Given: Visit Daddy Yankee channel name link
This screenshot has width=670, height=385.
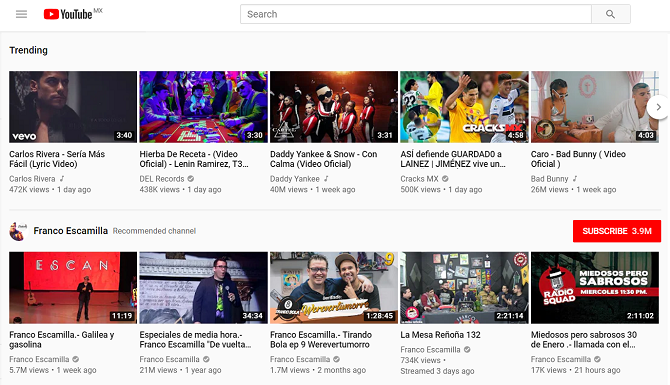Looking at the screenshot, I should pos(295,179).
